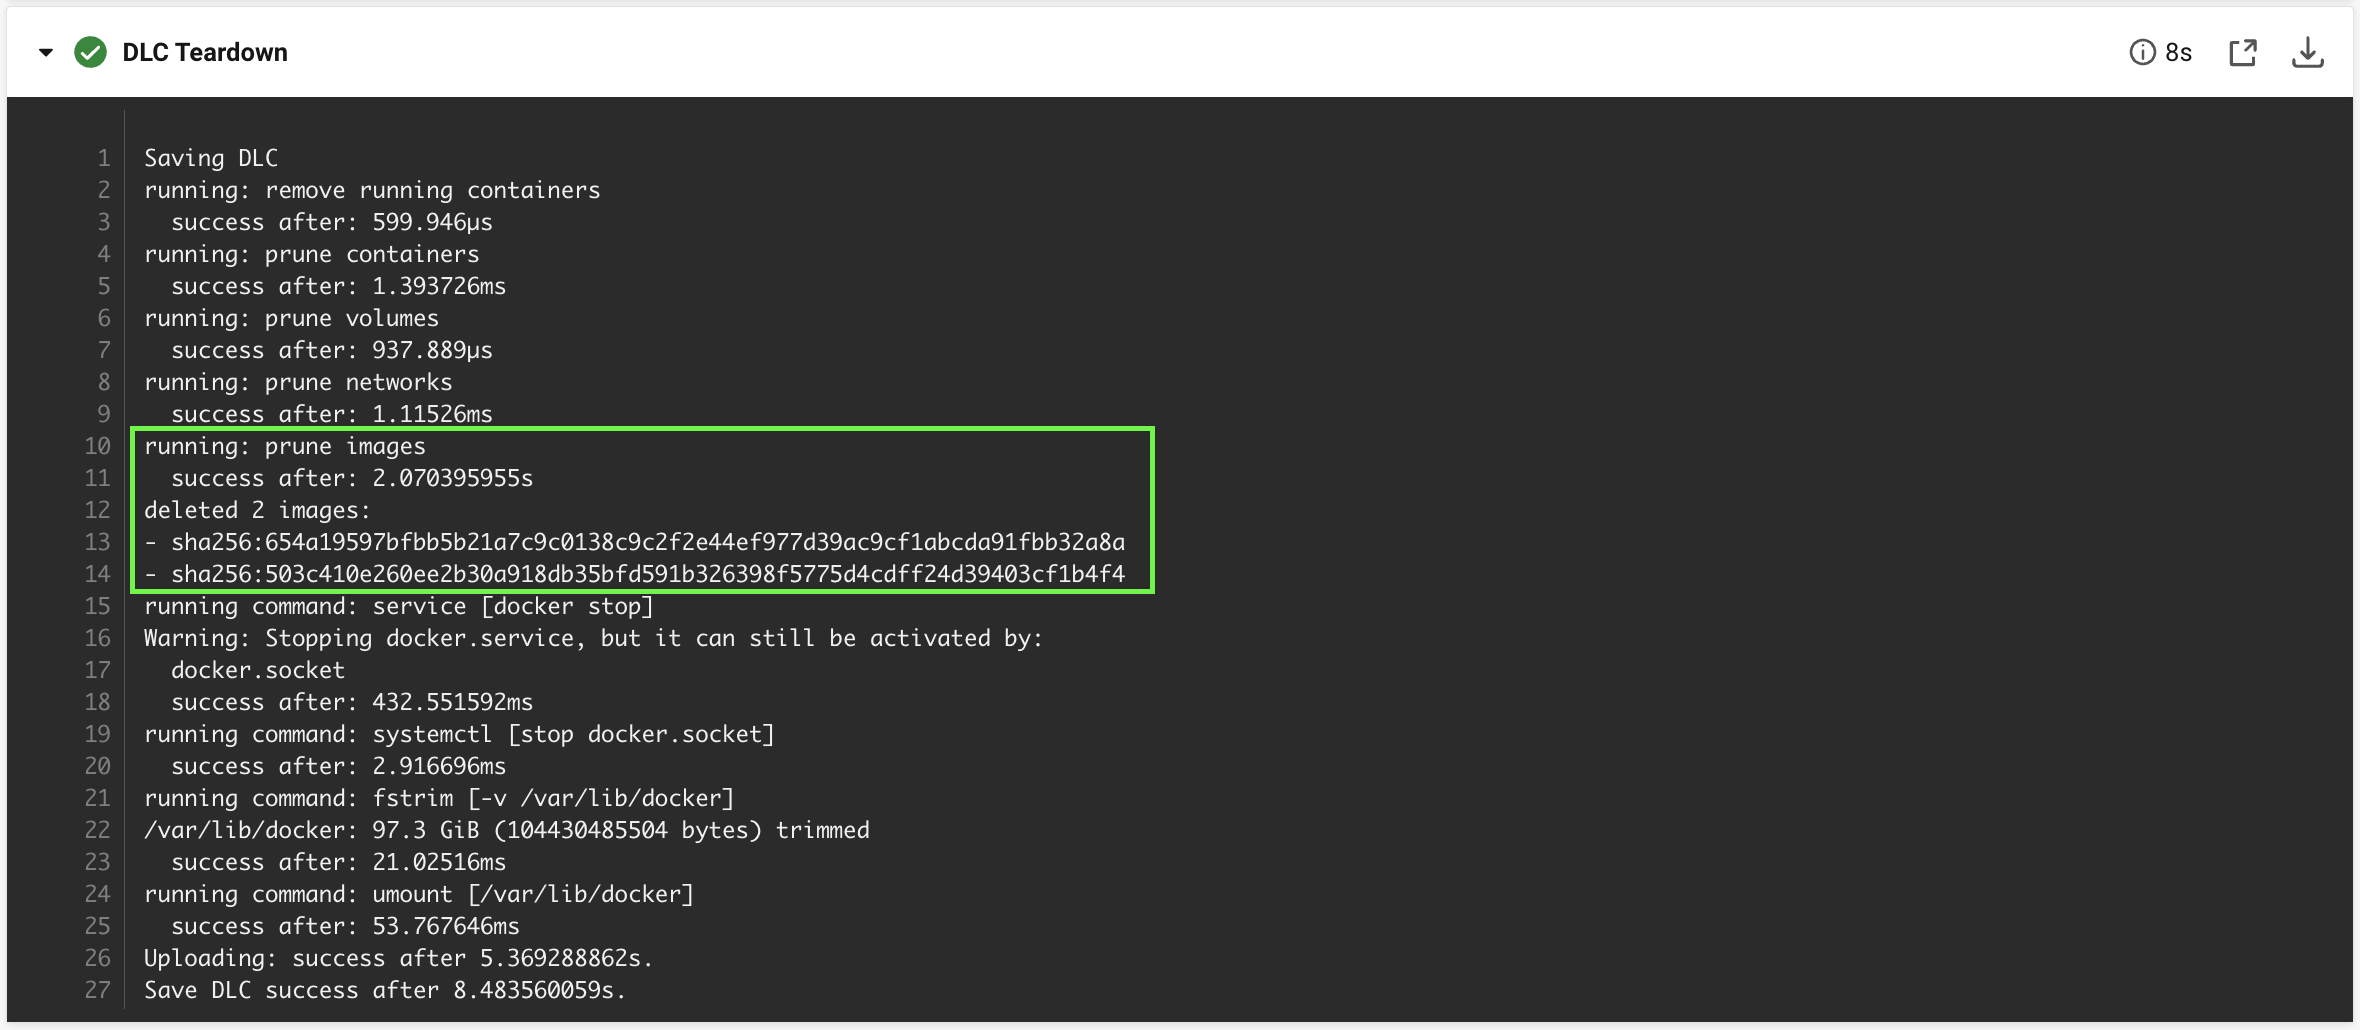Click the docker.service Warning log line
Viewport: 2360px width, 1030px height.
pyautogui.click(x=593, y=638)
